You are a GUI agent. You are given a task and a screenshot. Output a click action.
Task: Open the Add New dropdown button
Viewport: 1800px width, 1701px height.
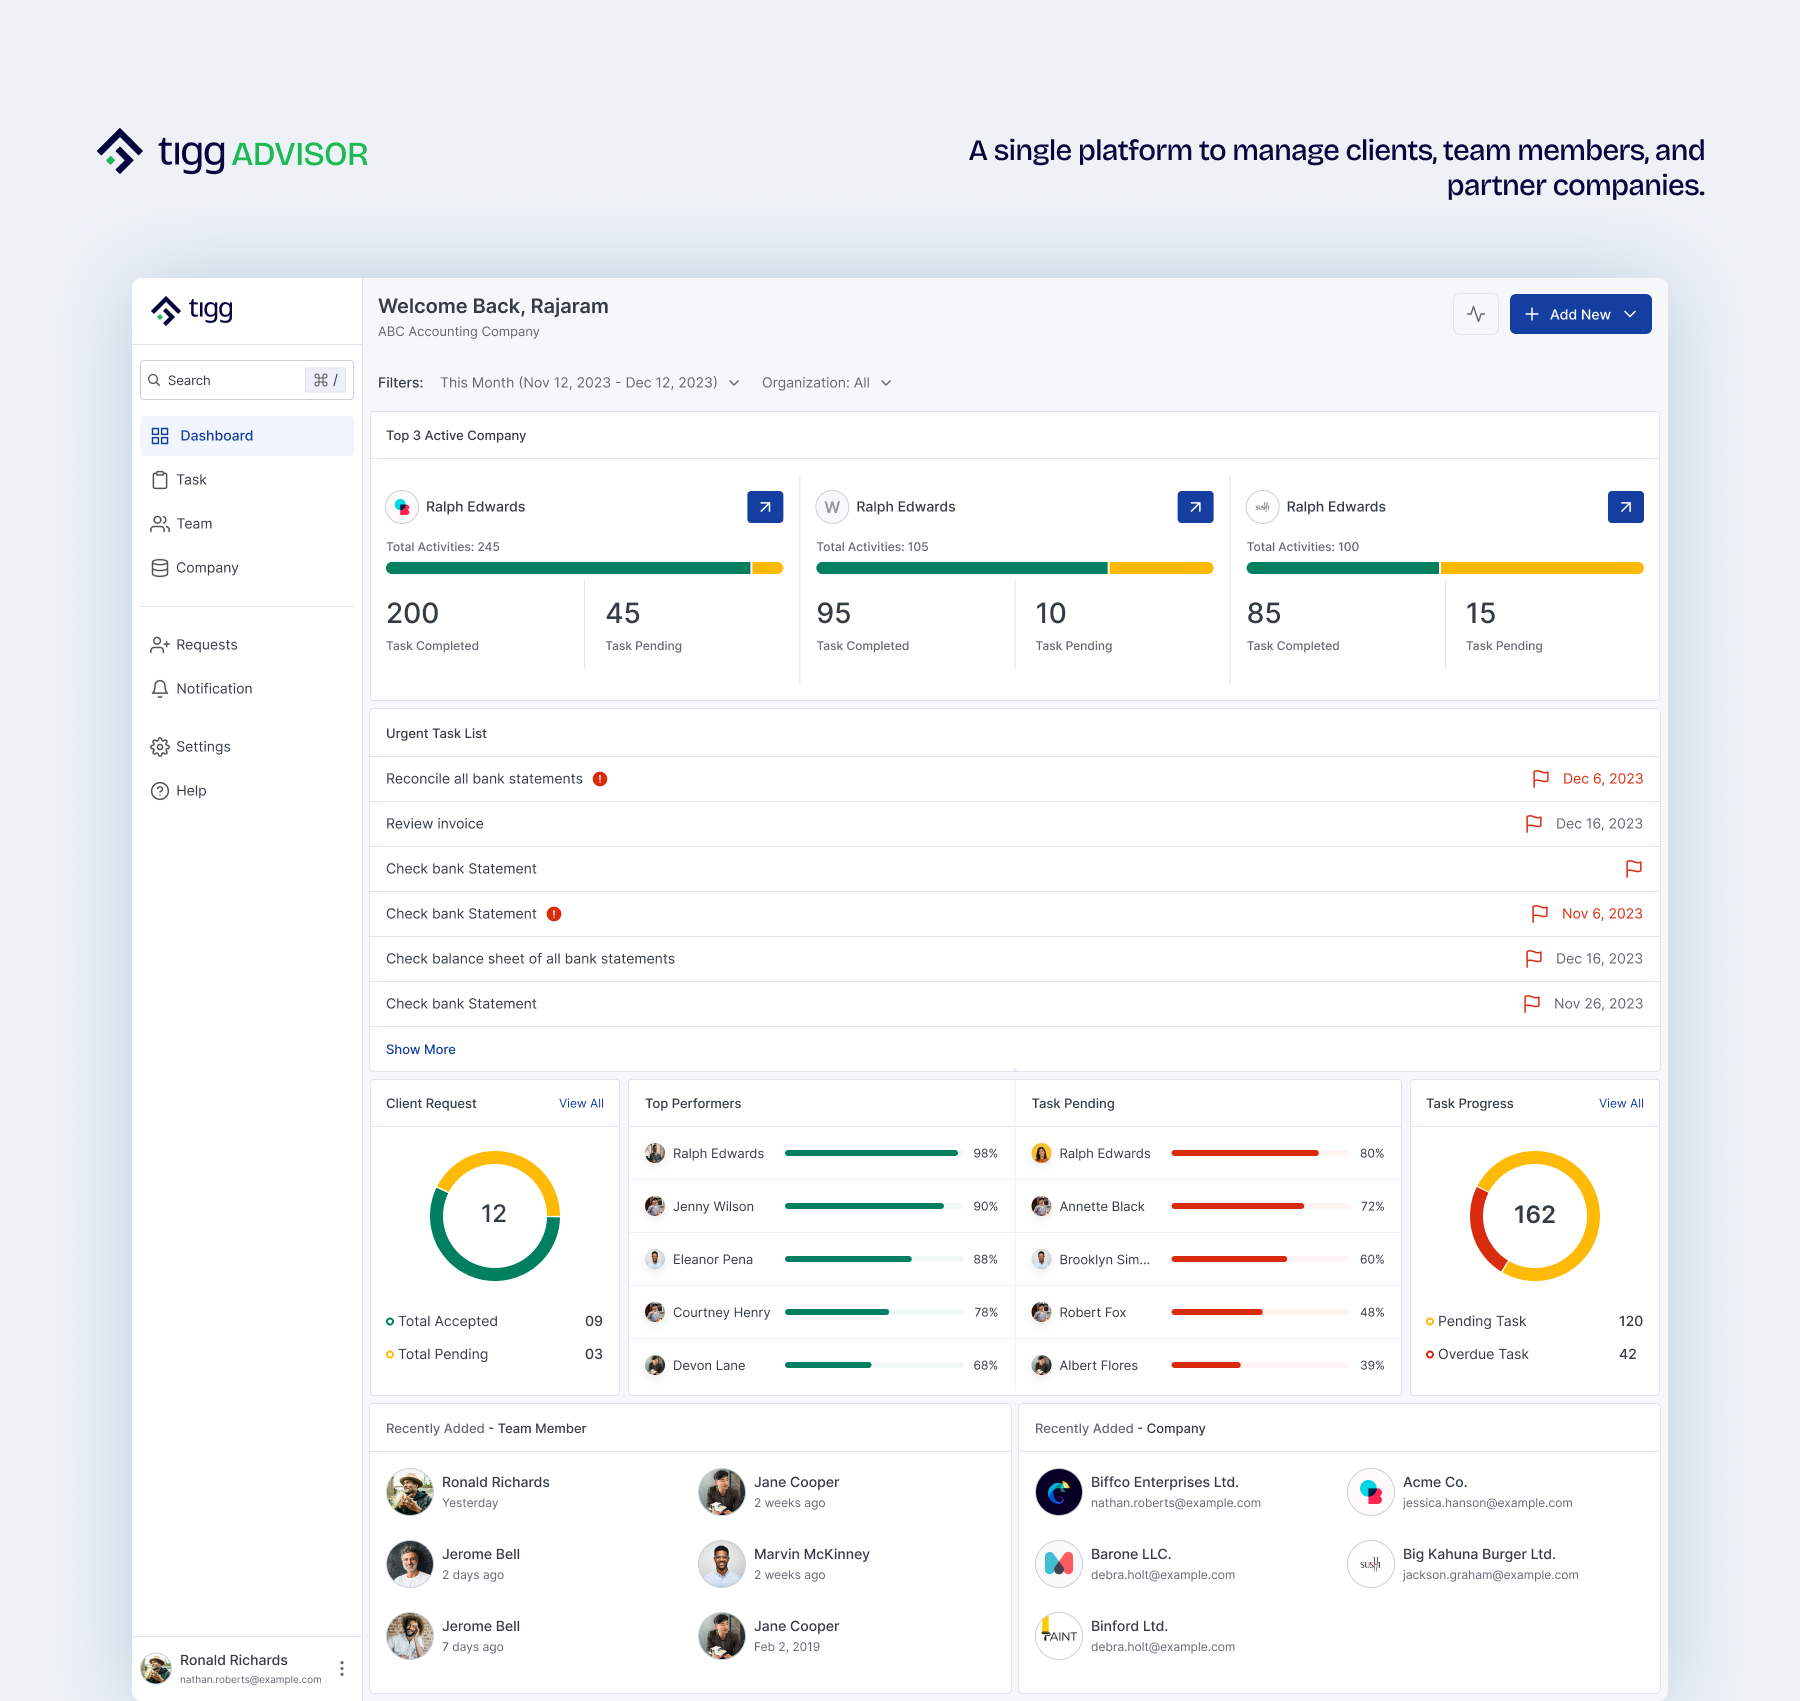pos(1580,314)
